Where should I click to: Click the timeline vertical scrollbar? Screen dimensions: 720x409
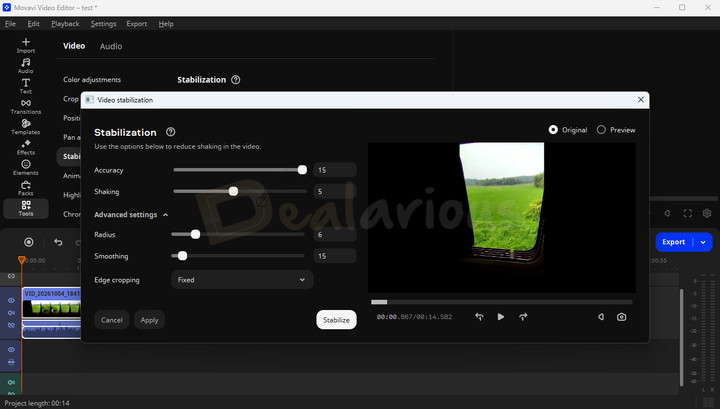tap(681, 337)
